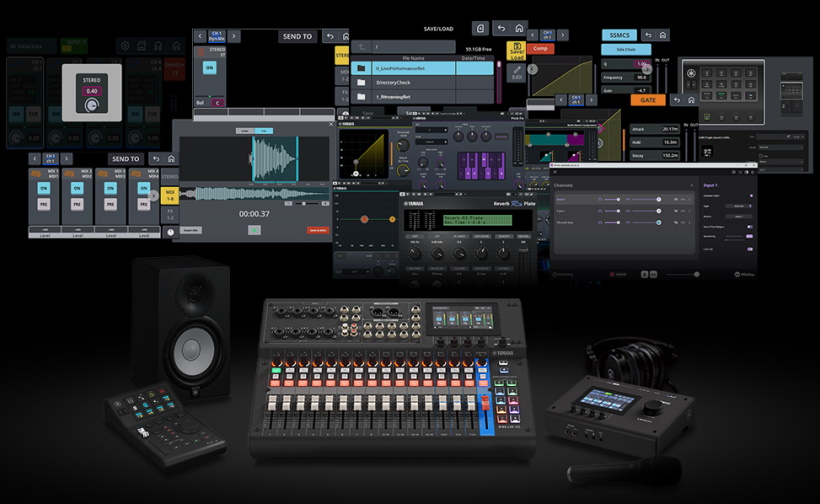820x504 pixels.
Task: Select red Comp tab
Action: coord(540,48)
